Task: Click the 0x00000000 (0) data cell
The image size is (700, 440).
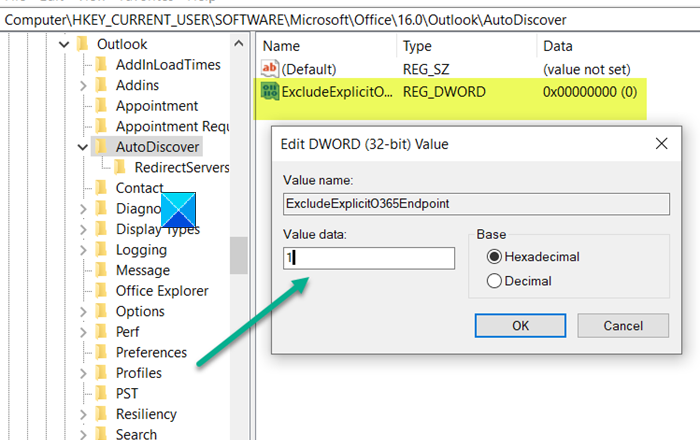Action: pyautogui.click(x=590, y=91)
